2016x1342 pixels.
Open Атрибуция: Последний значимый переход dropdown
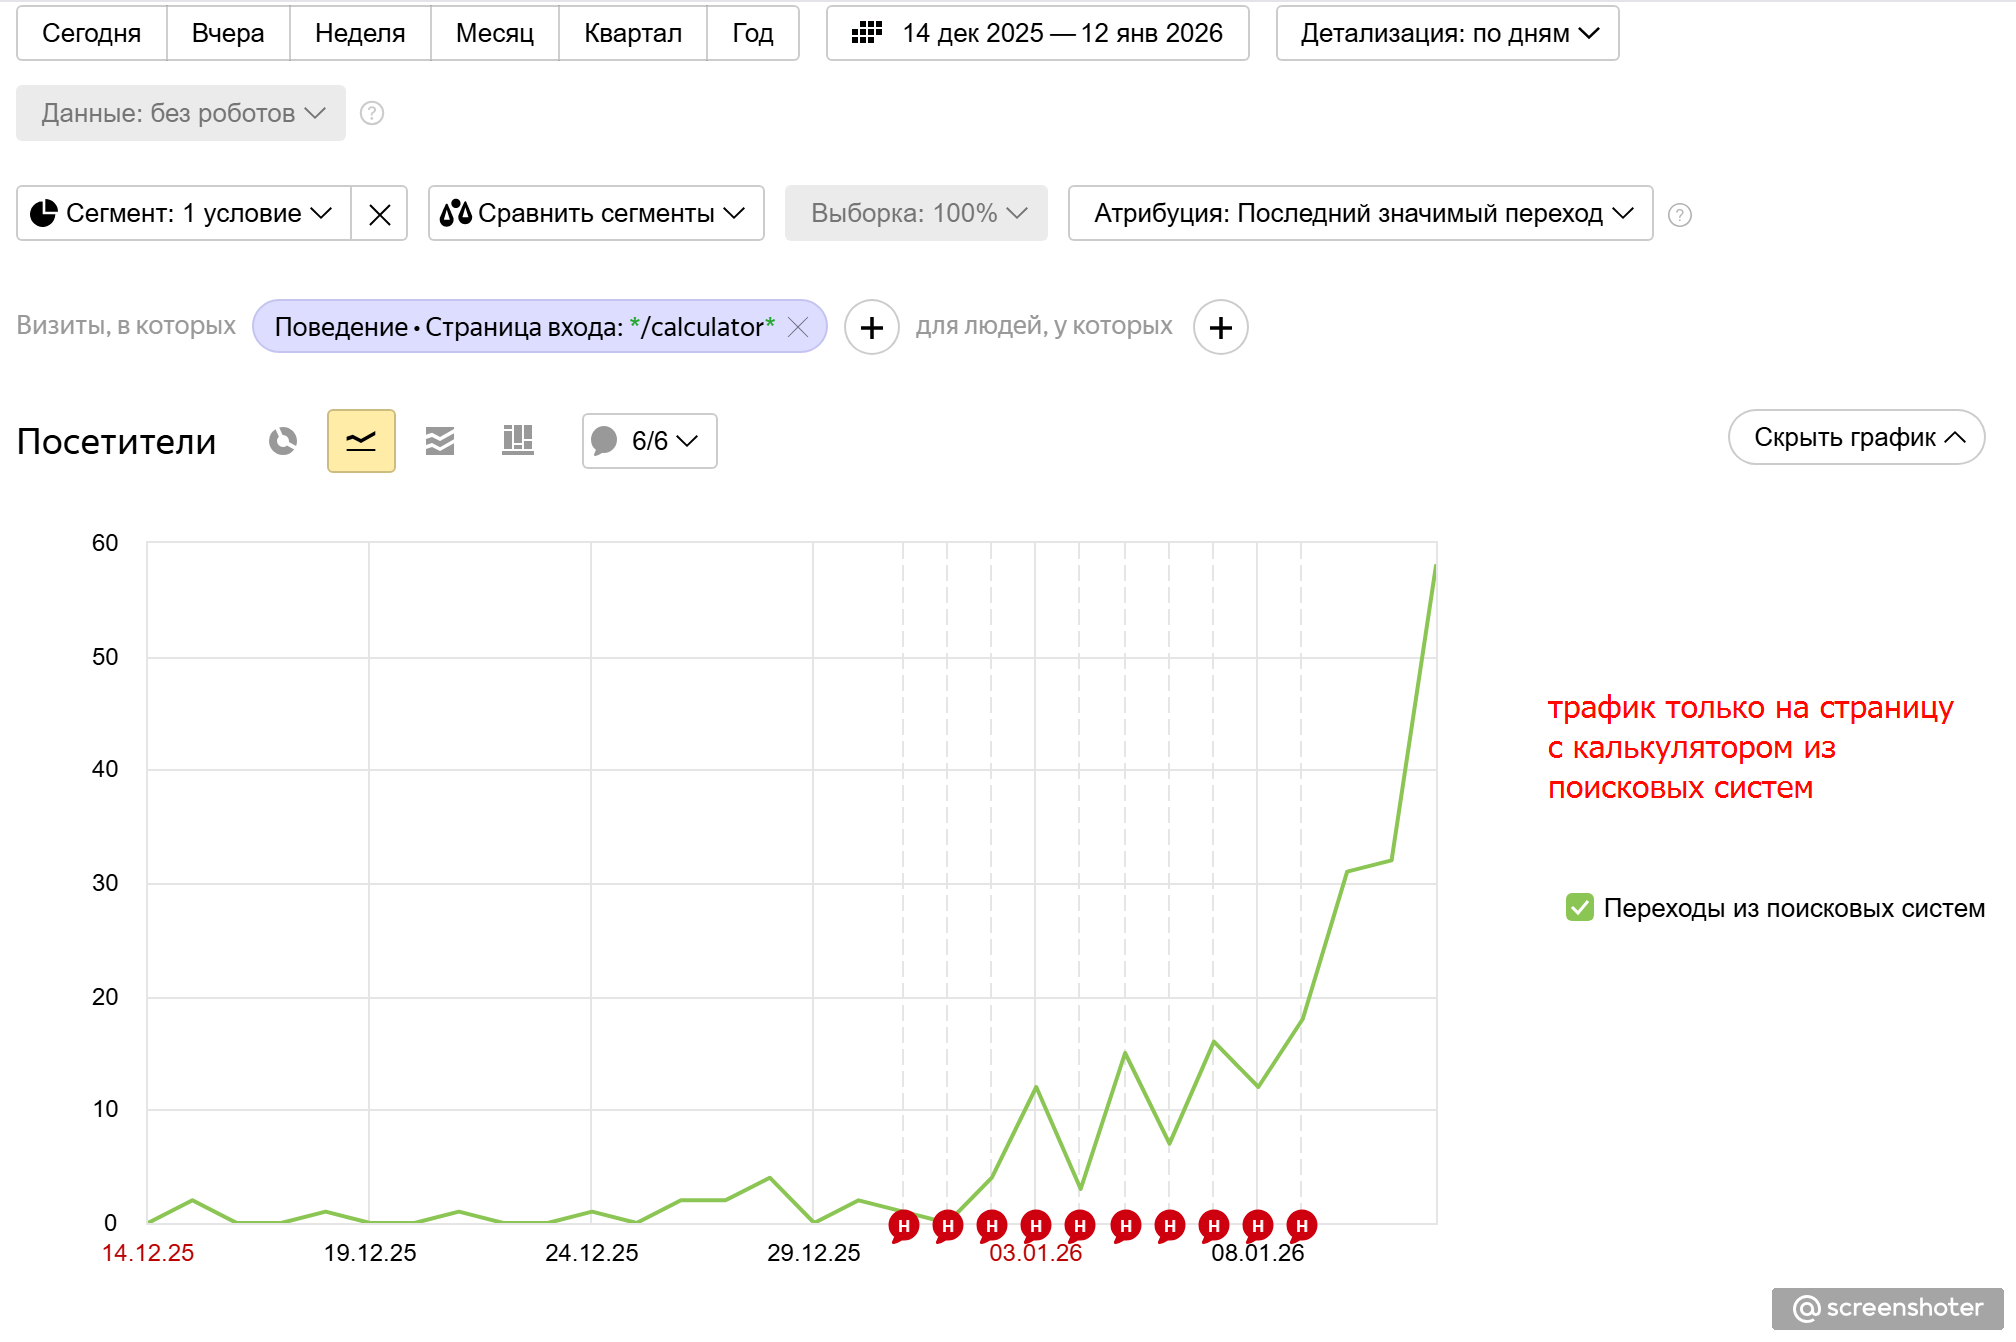[1359, 214]
